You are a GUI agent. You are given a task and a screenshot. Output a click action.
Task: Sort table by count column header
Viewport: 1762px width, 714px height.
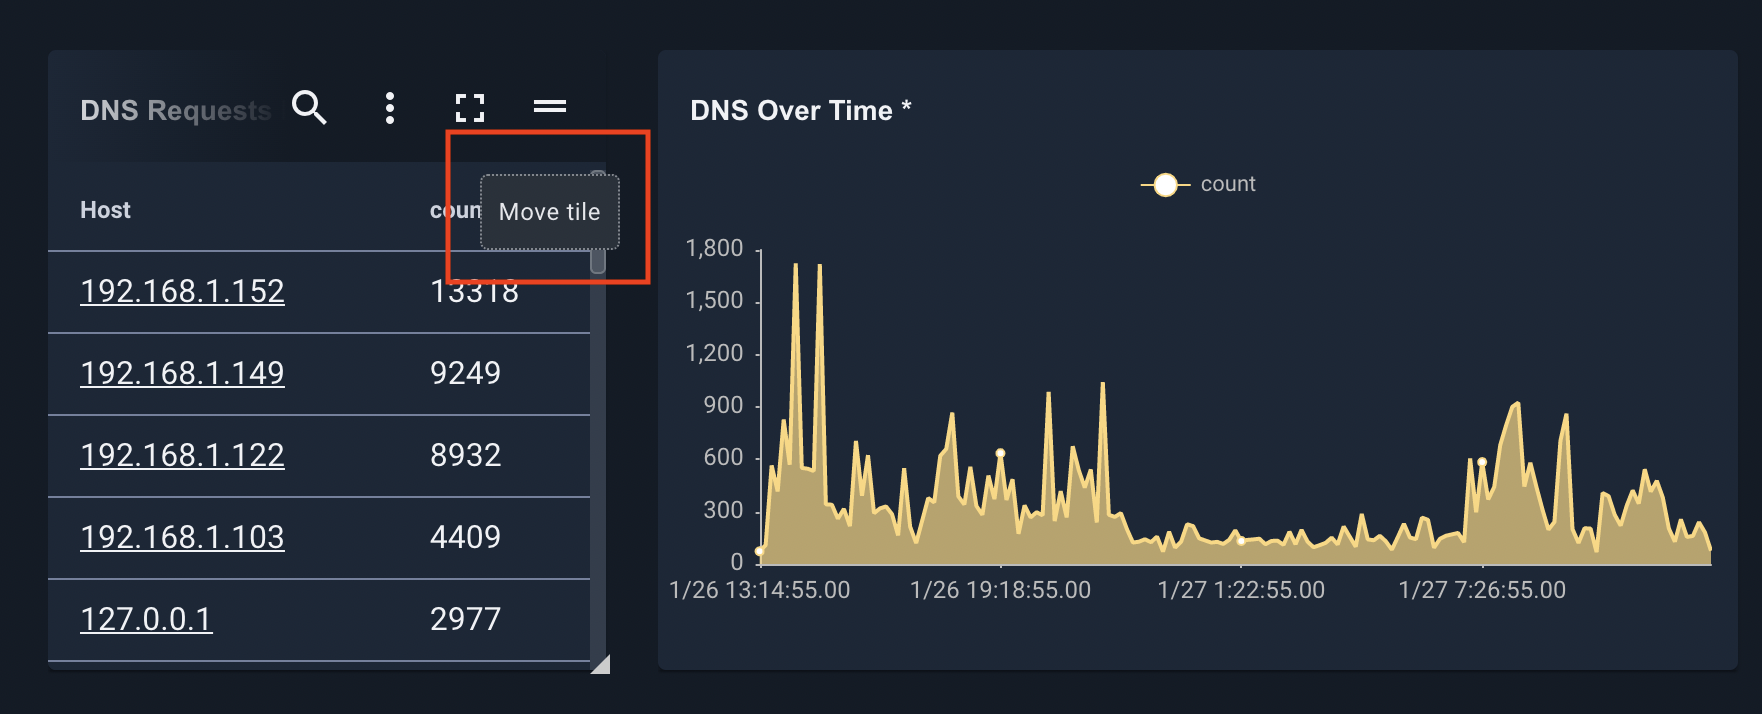455,210
